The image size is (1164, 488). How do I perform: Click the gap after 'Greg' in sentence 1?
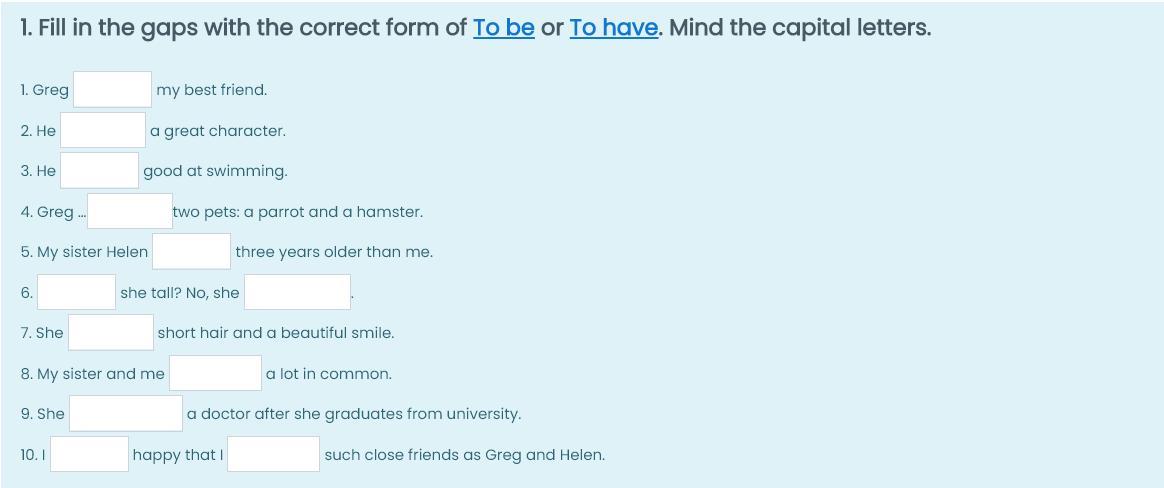coord(112,90)
